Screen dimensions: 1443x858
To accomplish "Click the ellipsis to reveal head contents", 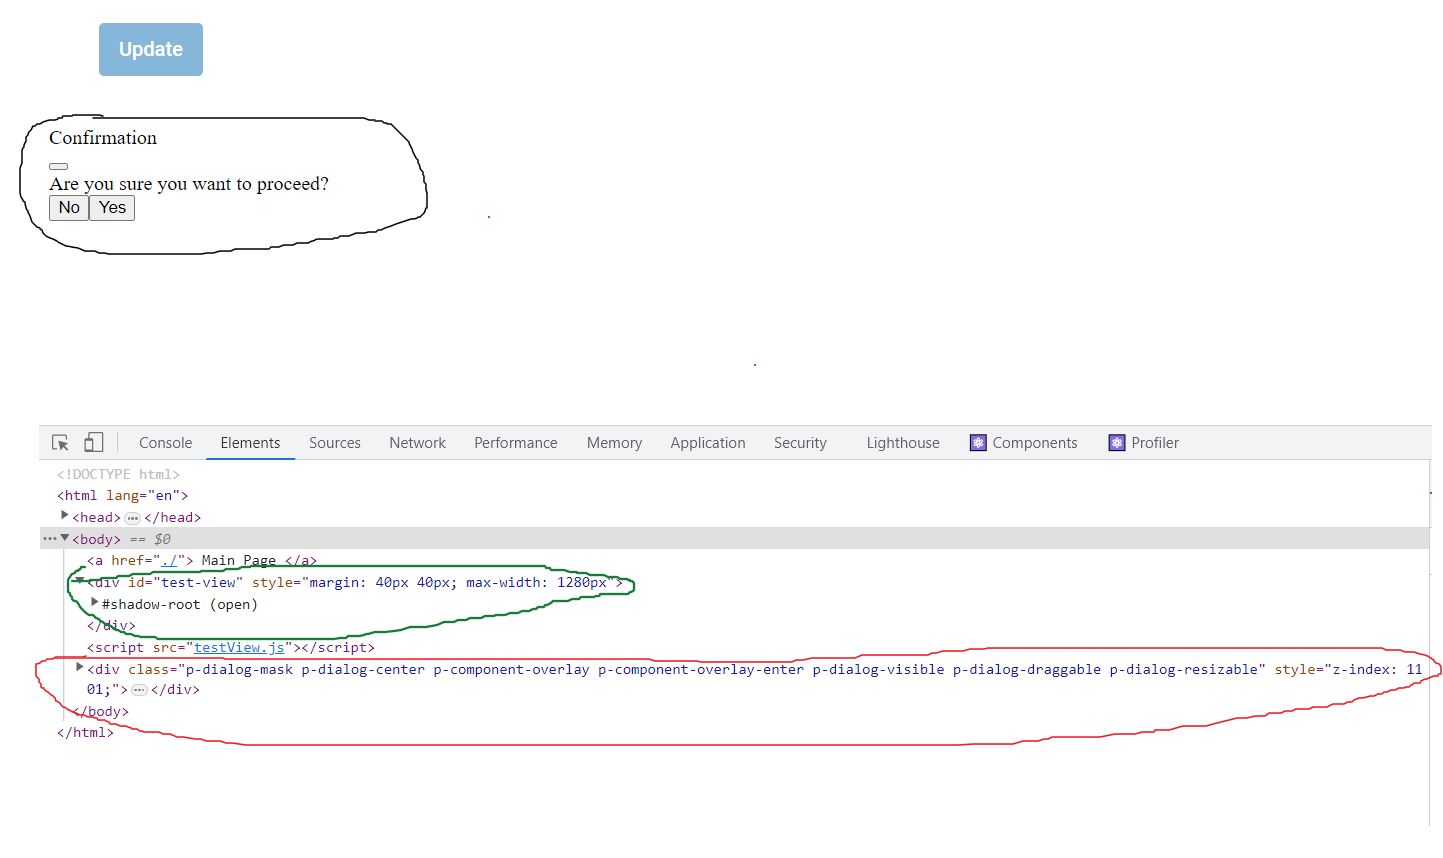I will click(132, 517).
